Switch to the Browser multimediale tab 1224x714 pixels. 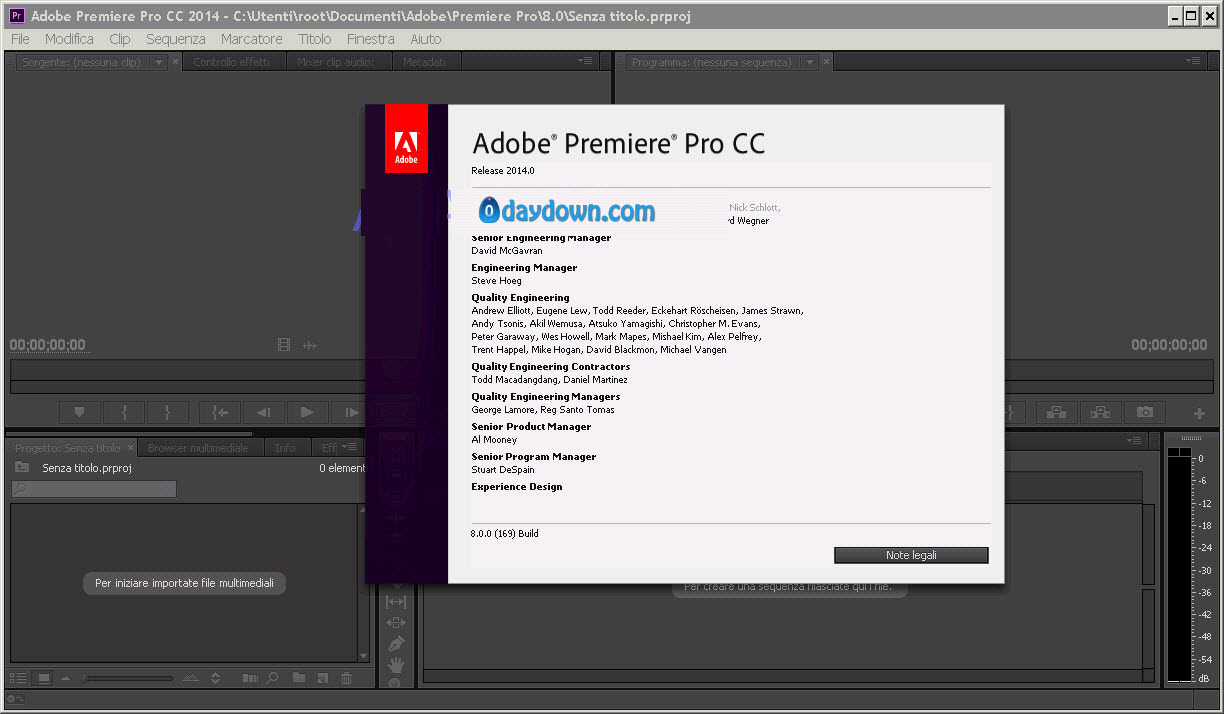tap(198, 448)
